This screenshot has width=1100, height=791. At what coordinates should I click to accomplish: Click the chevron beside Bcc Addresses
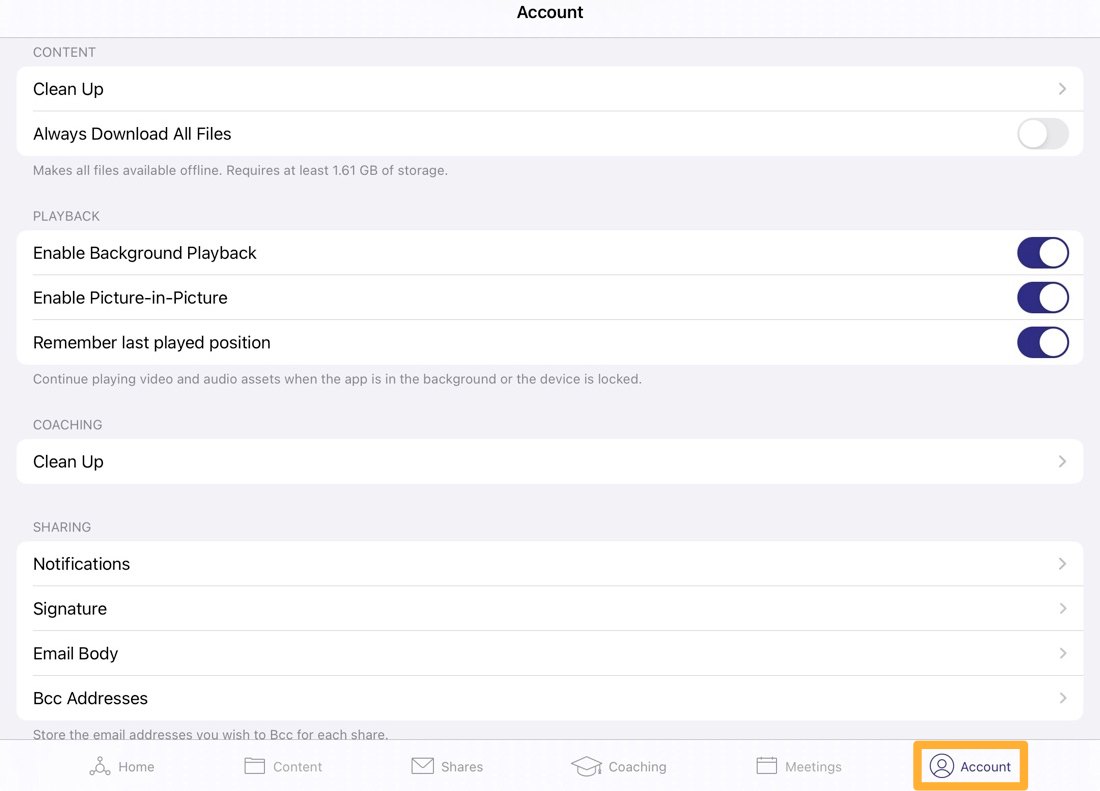coord(1062,698)
